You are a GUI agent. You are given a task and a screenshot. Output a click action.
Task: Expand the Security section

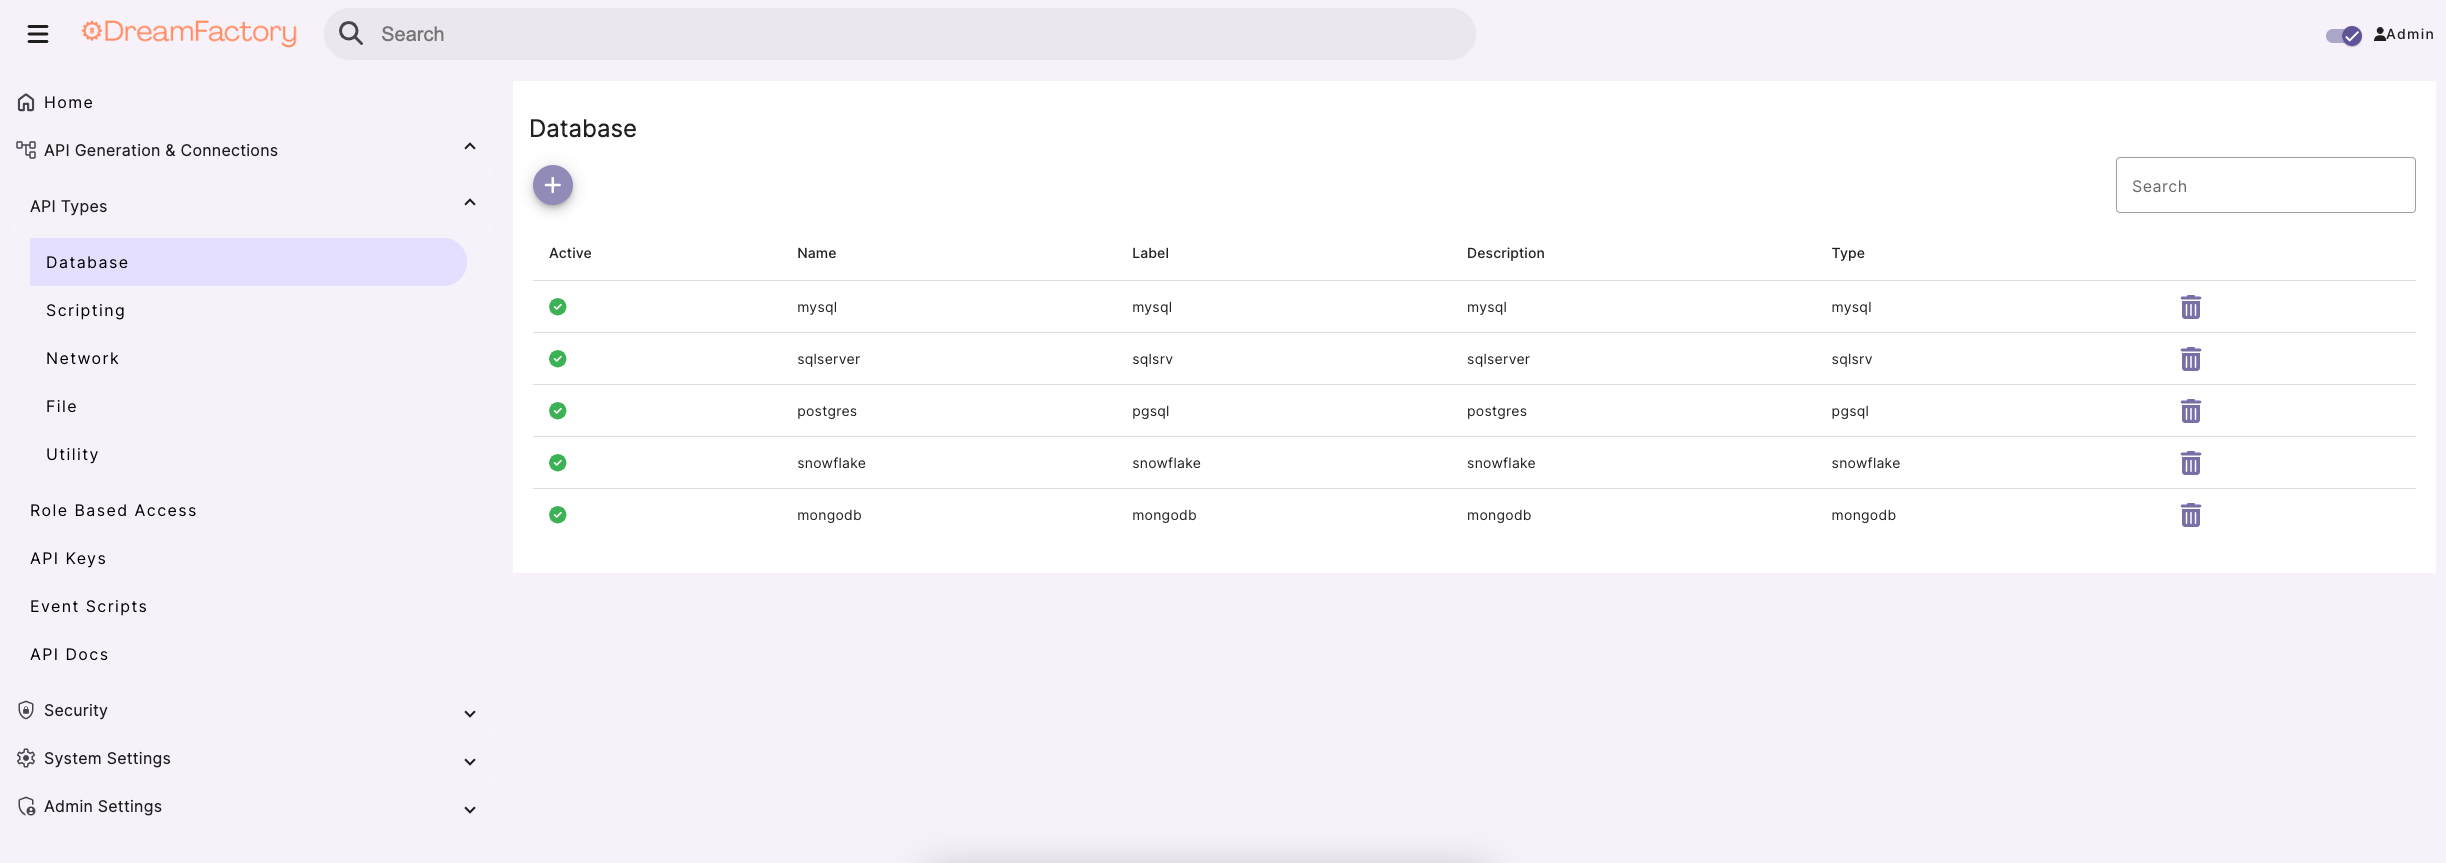pos(469,713)
